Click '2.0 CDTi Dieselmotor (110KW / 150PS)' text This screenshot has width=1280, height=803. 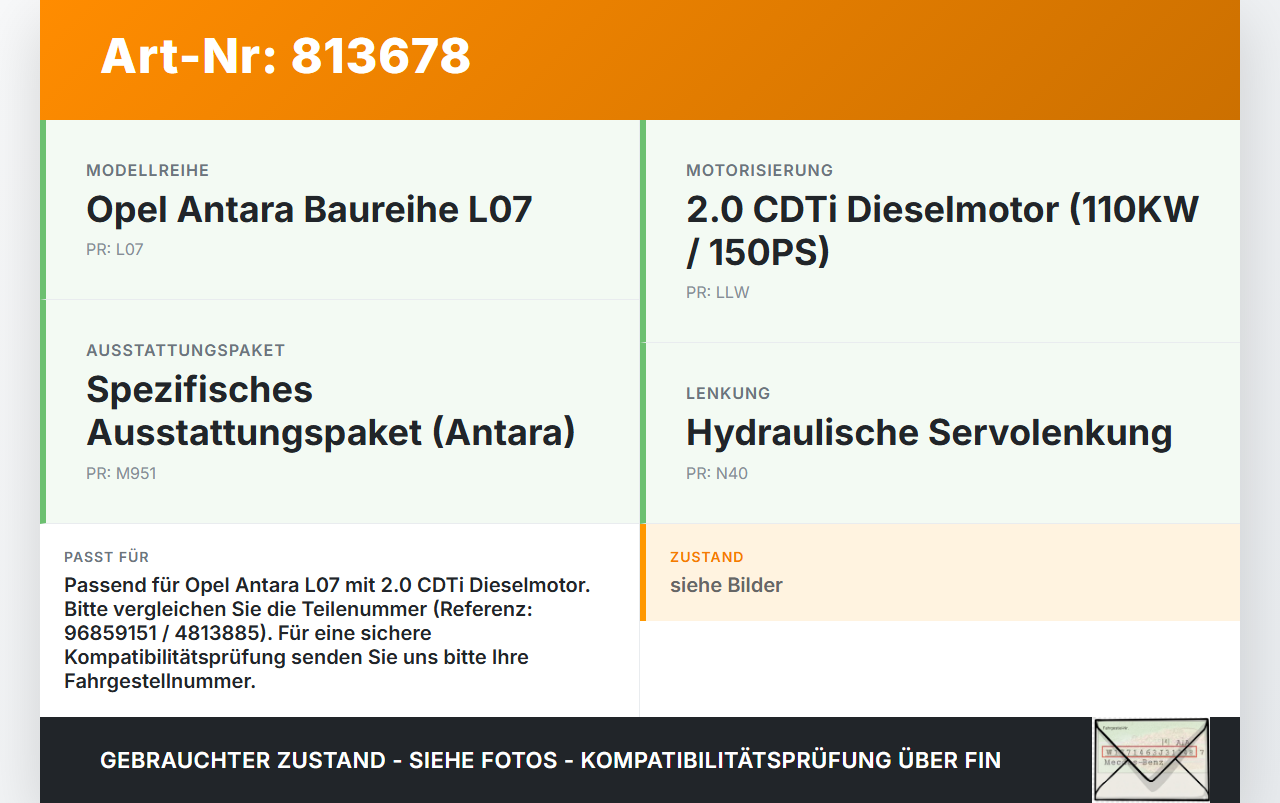tap(942, 231)
